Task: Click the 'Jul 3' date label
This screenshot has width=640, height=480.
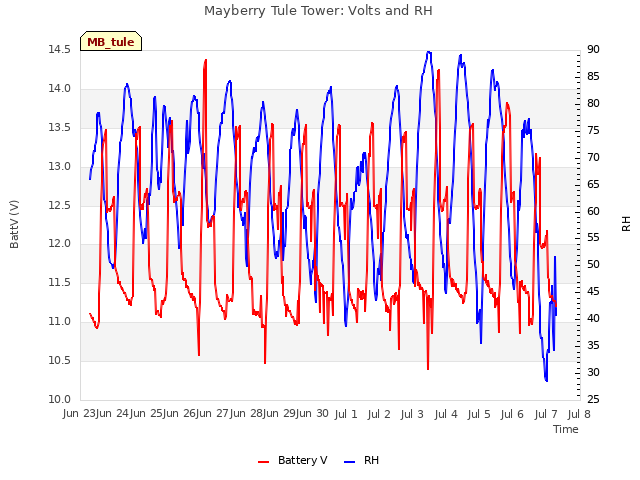Action: [x=412, y=414]
